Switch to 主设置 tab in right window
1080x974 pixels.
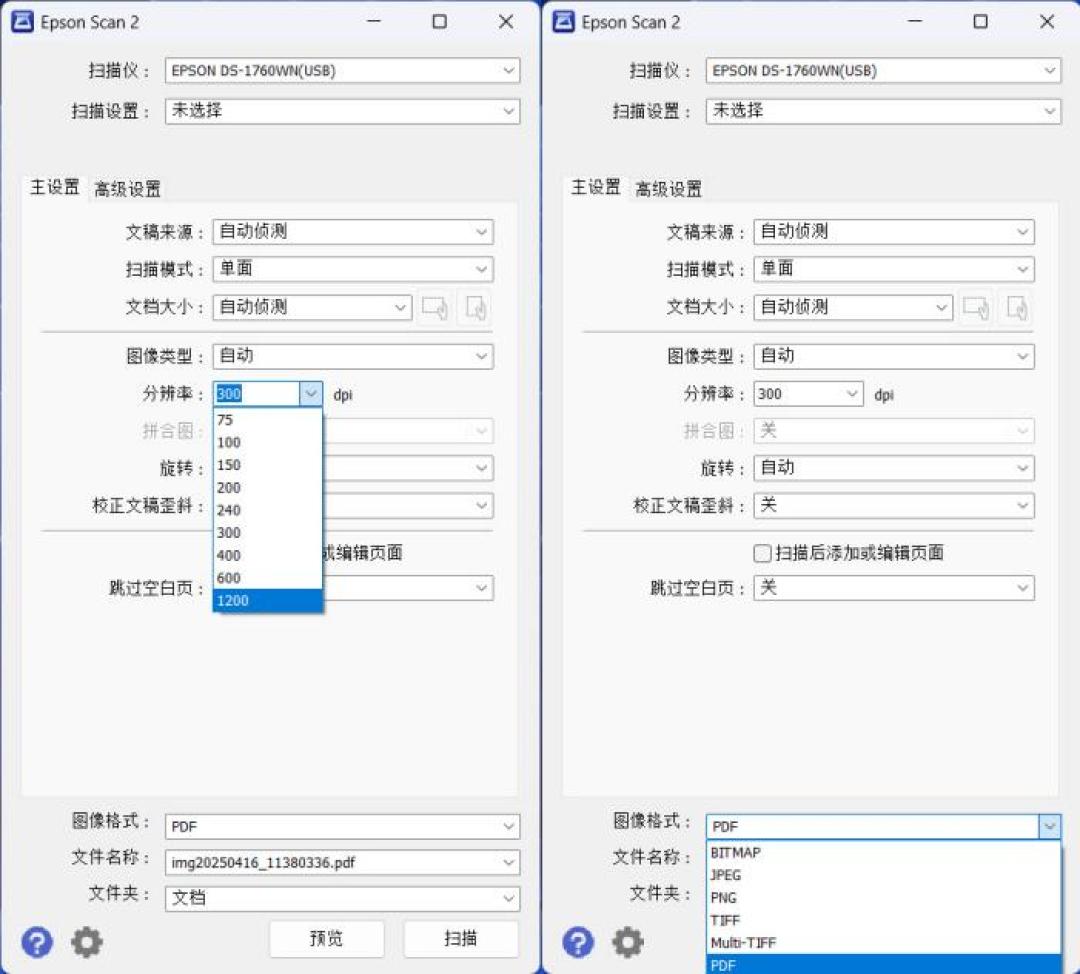596,187
